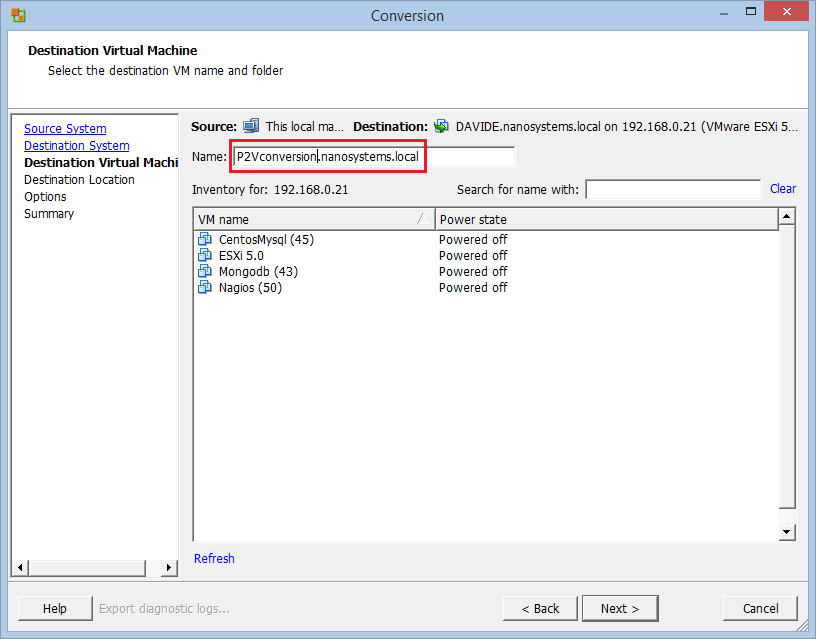Click the VMware Converter app icon in title bar
This screenshot has width=816, height=639.
coord(18,15)
